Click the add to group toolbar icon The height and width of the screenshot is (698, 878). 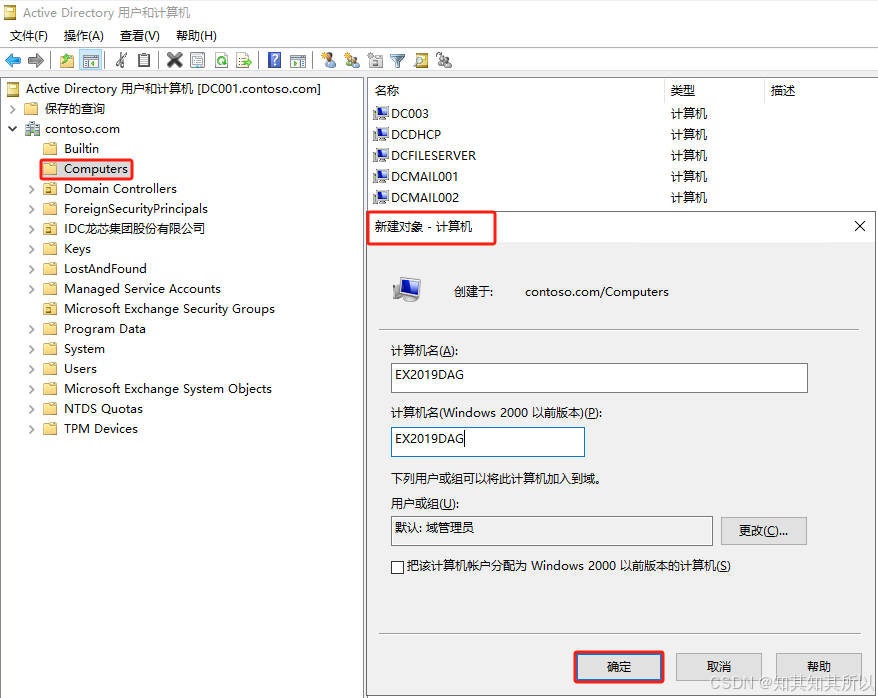444,60
